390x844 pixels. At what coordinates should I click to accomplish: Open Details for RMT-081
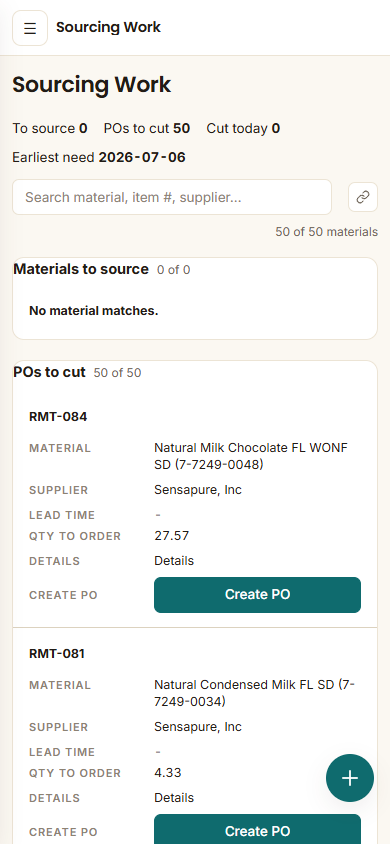(174, 798)
